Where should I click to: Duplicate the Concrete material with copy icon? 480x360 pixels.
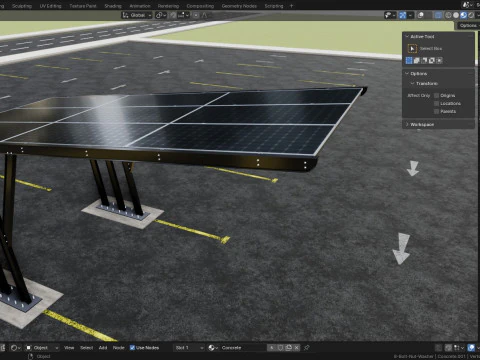point(288,348)
